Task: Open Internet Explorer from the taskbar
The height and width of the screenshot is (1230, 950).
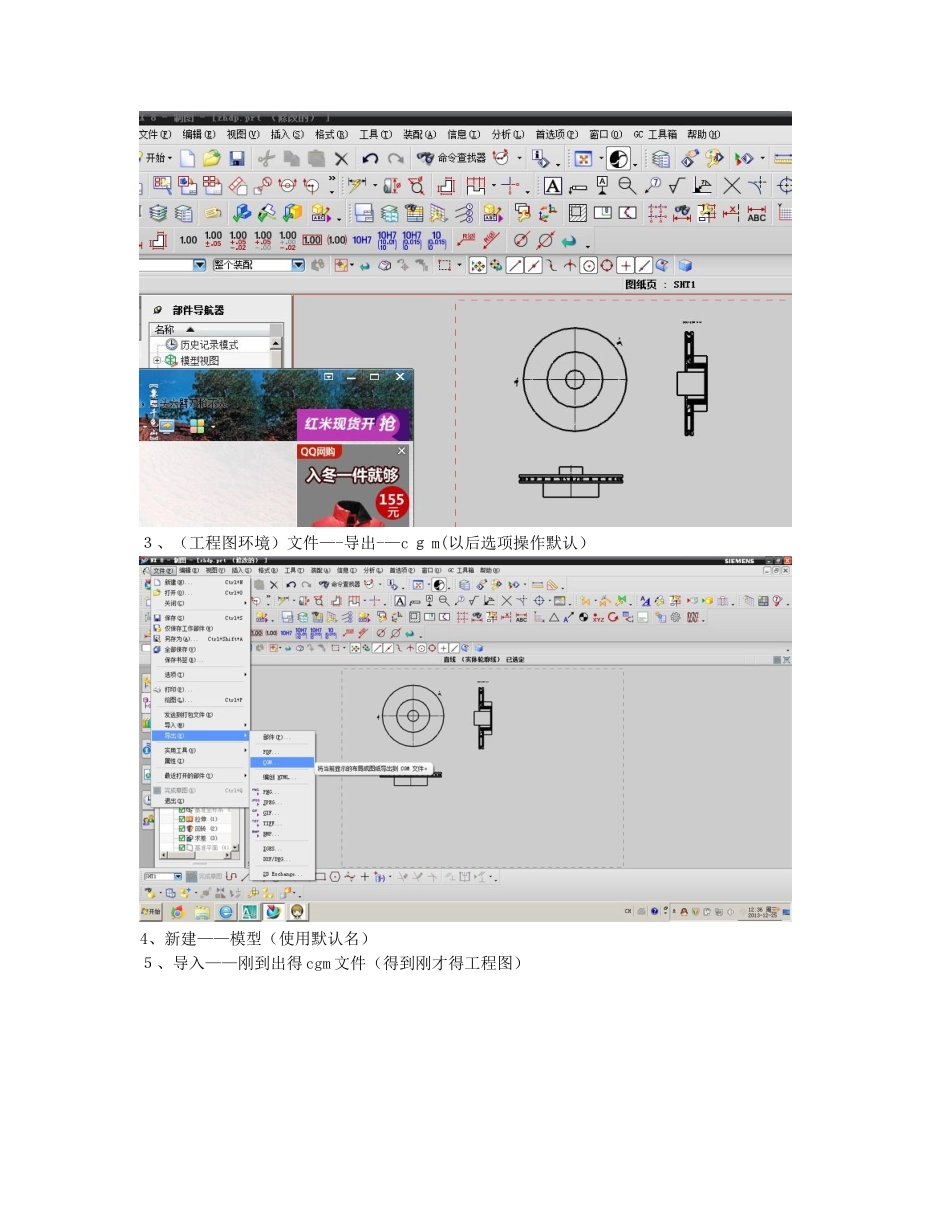Action: point(226,912)
